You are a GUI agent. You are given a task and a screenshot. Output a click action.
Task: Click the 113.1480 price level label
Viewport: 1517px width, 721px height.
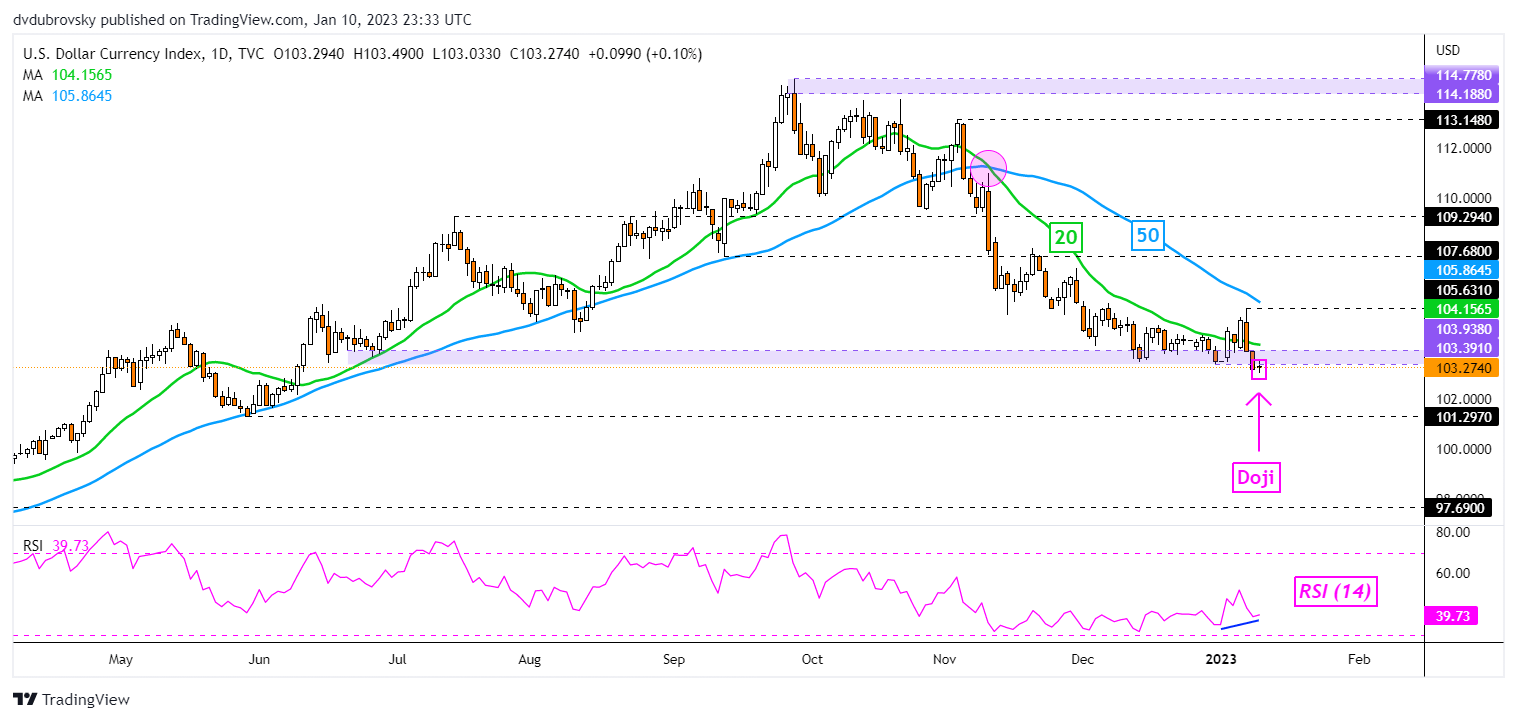point(1463,119)
